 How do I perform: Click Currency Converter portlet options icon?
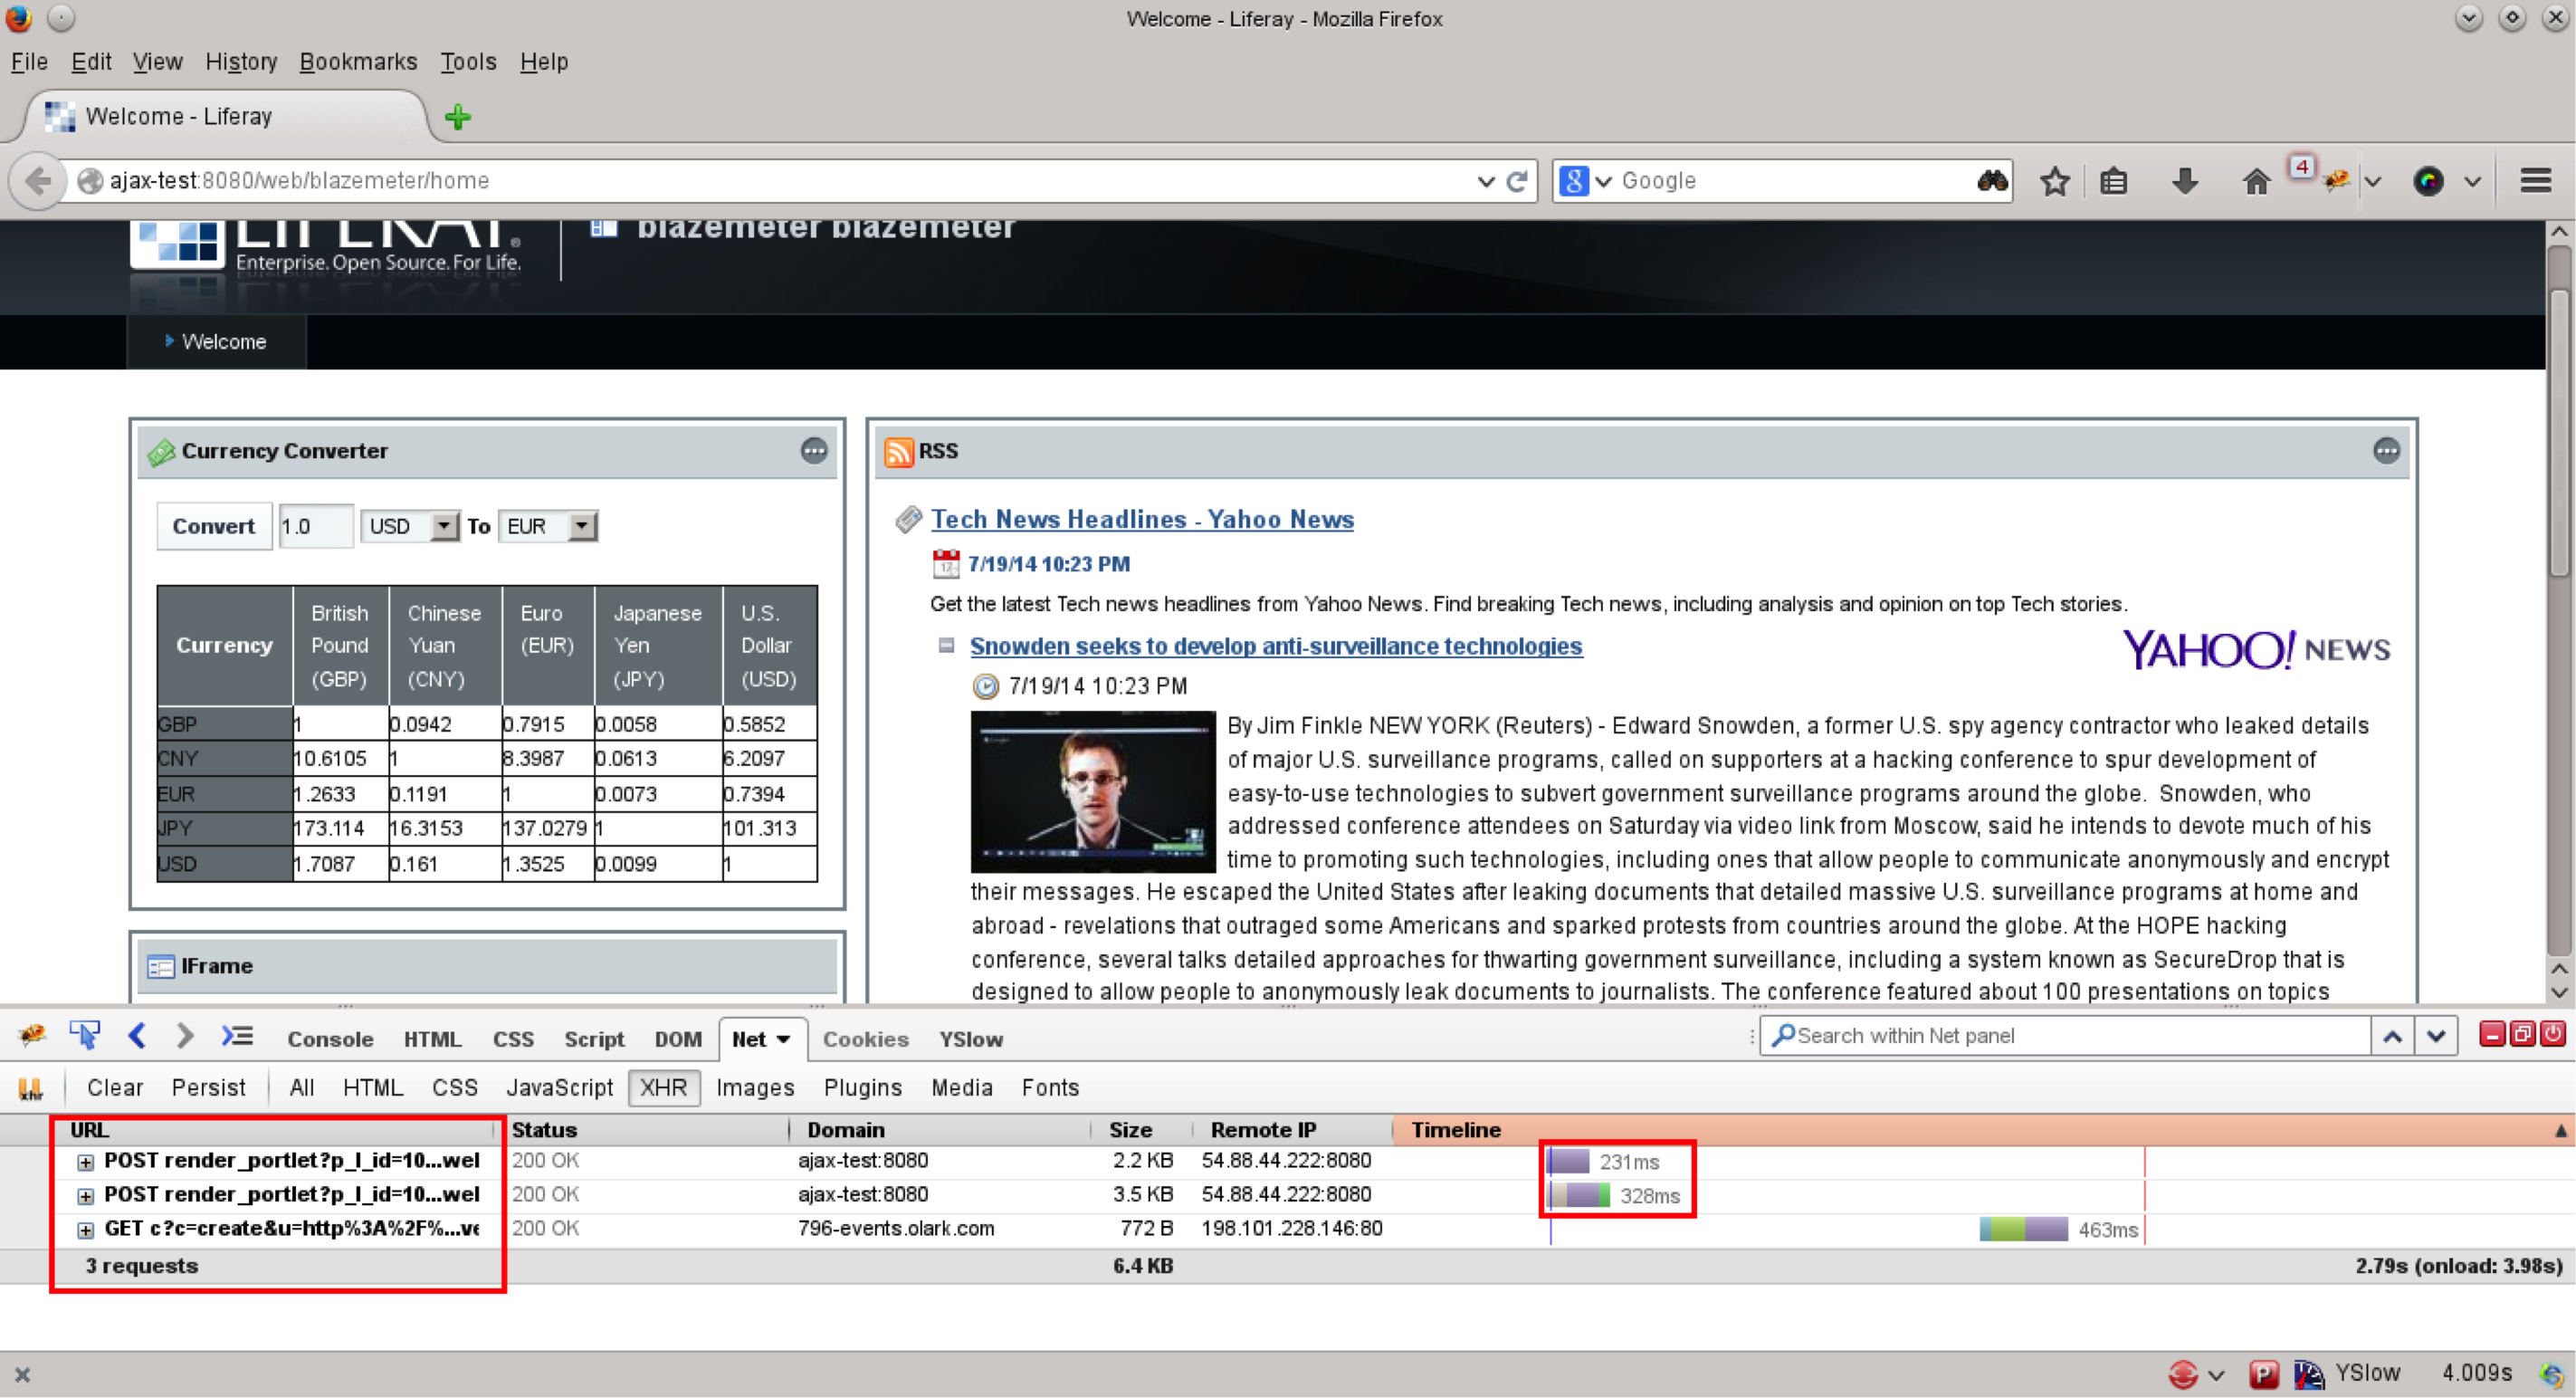814,451
